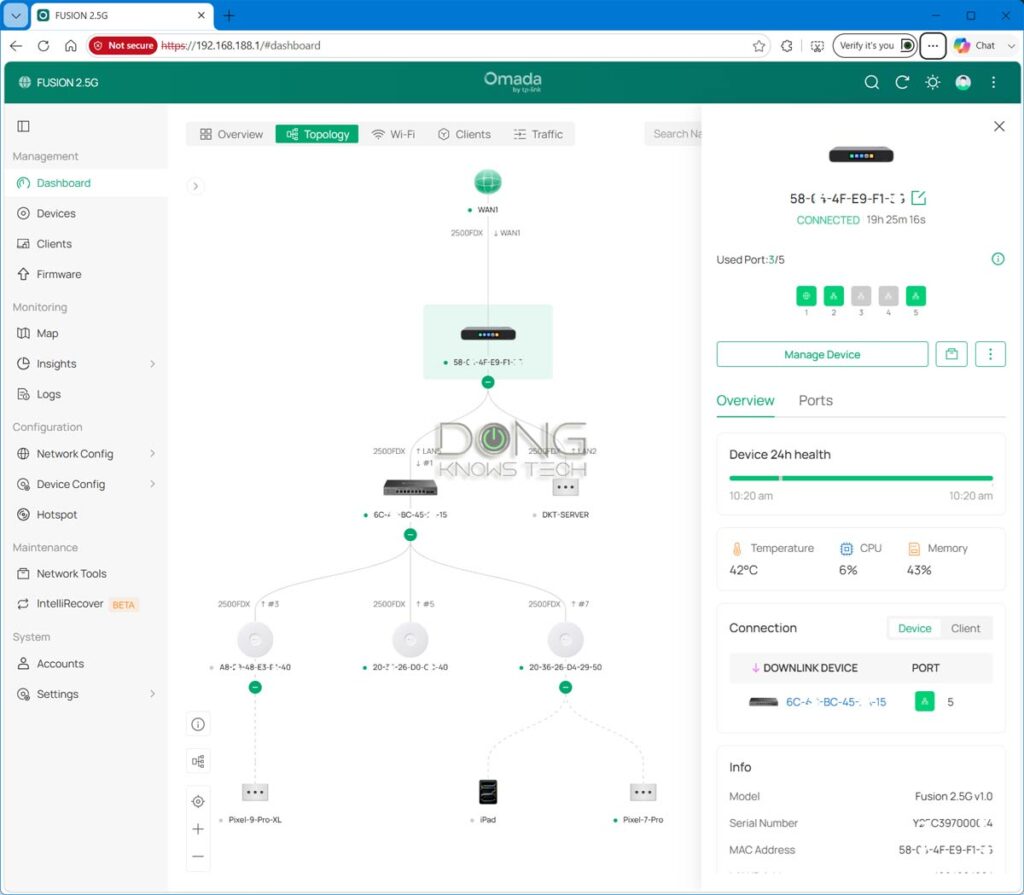
Task: Zoom in topology with plus button
Action: point(198,829)
